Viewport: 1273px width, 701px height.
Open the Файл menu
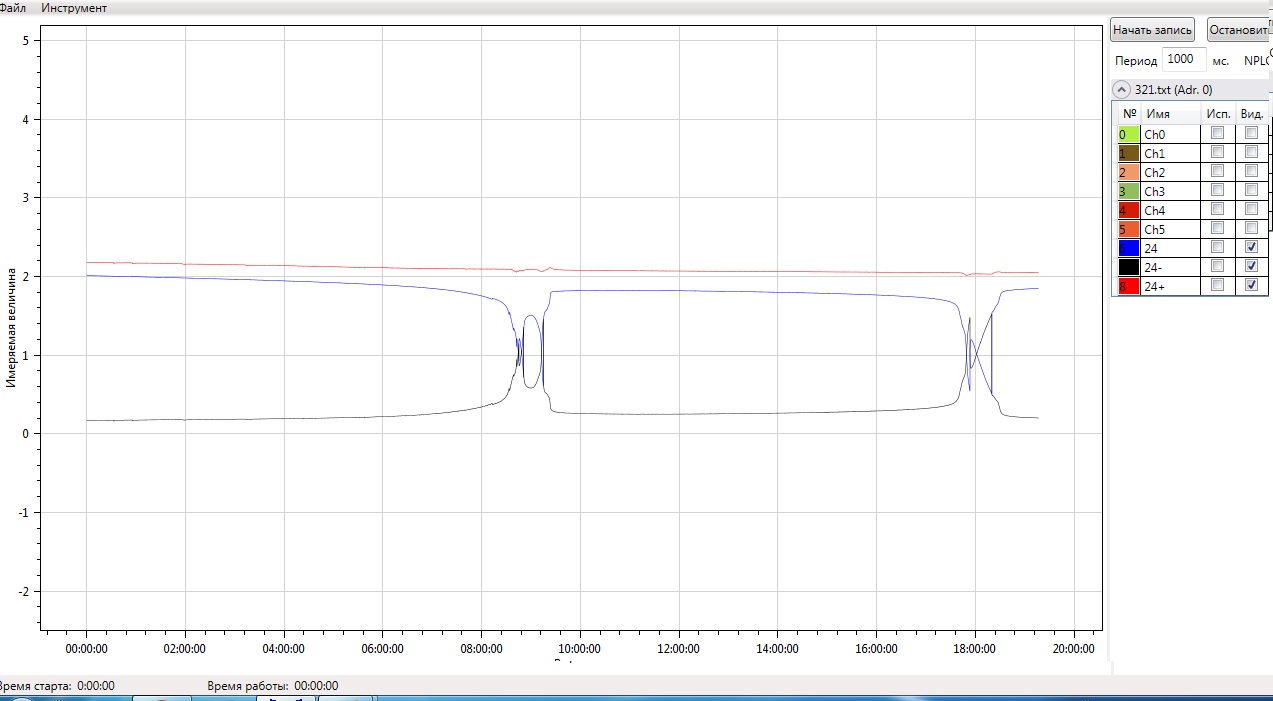pyautogui.click(x=12, y=8)
